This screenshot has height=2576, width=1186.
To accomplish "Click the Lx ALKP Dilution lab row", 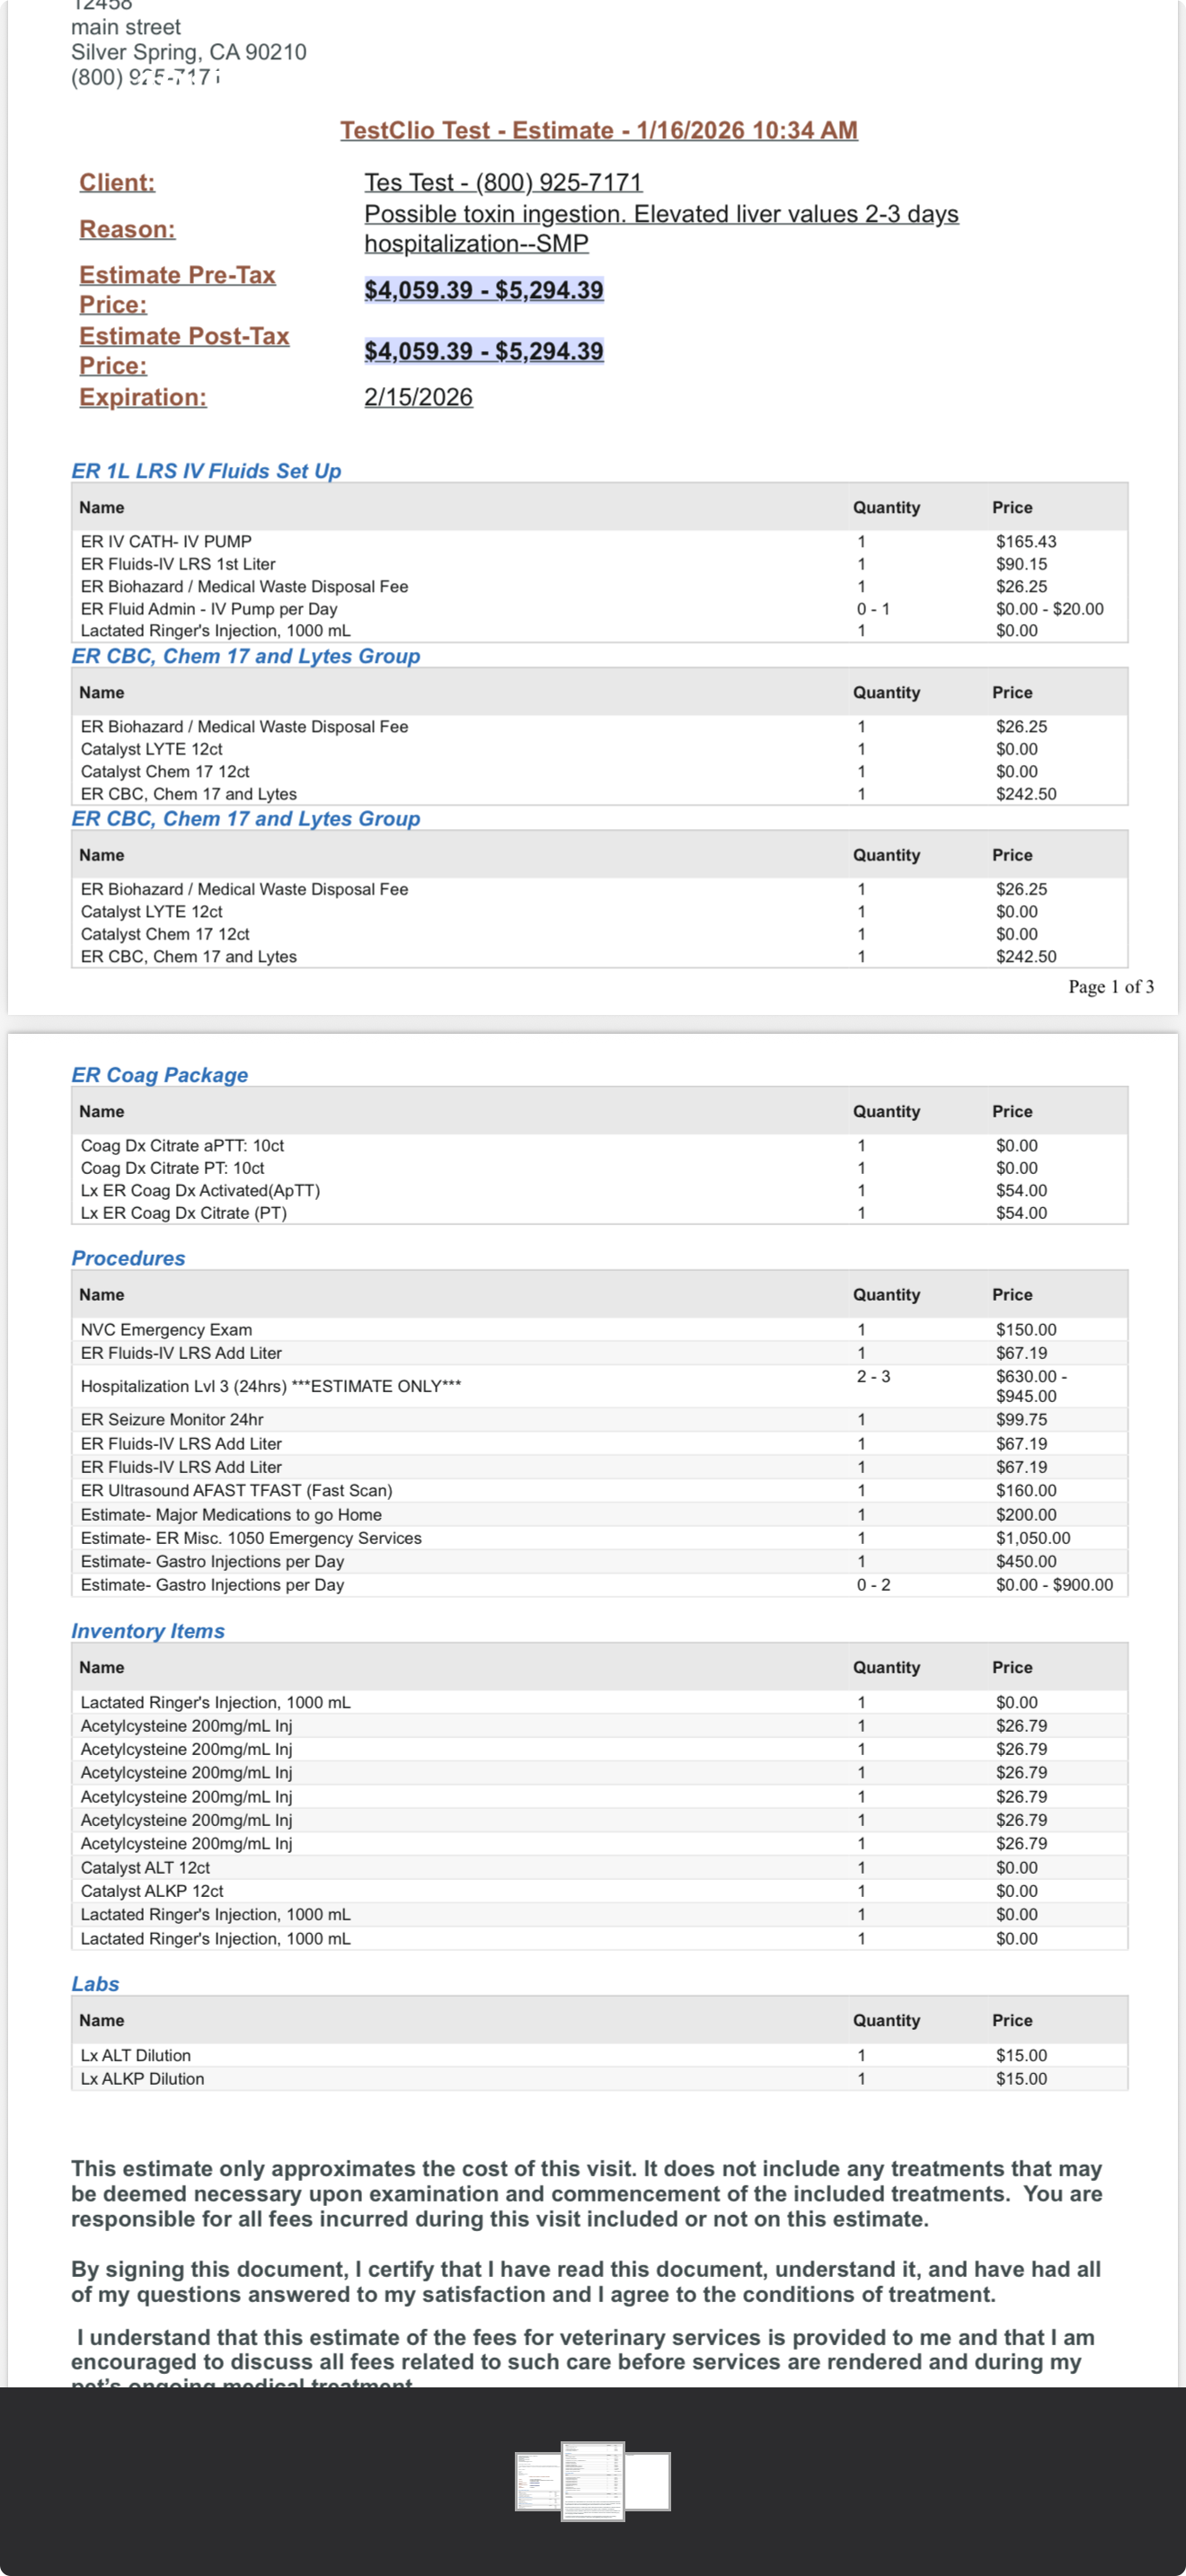I will point(143,2078).
